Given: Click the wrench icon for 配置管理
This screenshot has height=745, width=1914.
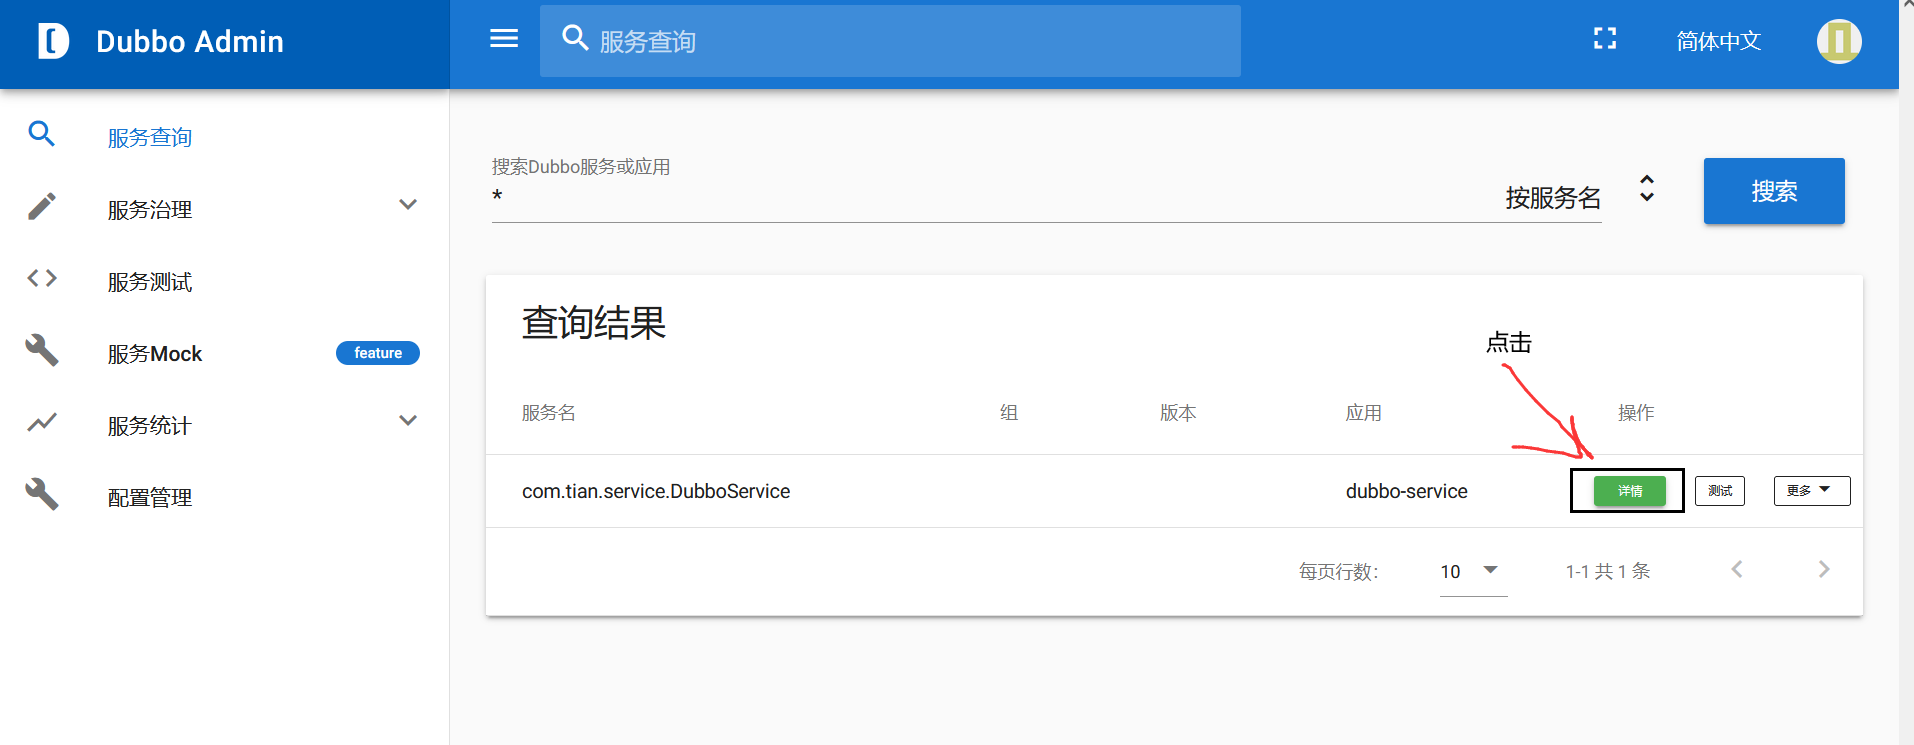Looking at the screenshot, I should tap(42, 494).
